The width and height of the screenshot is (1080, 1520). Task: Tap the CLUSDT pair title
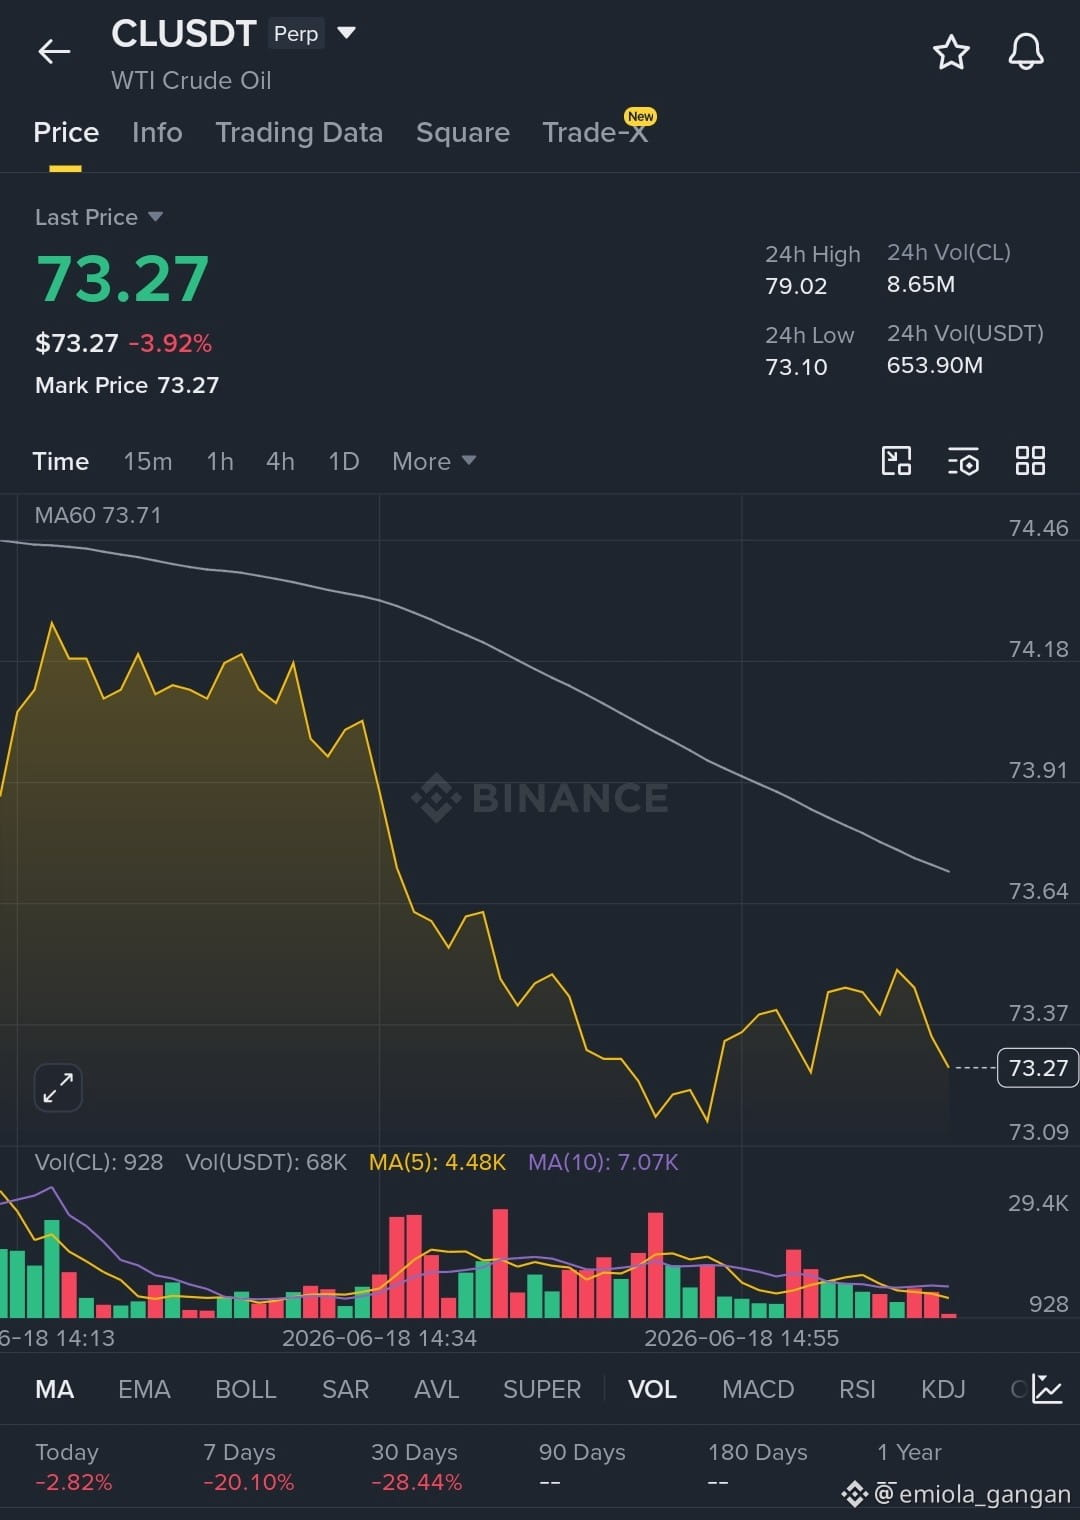point(184,33)
